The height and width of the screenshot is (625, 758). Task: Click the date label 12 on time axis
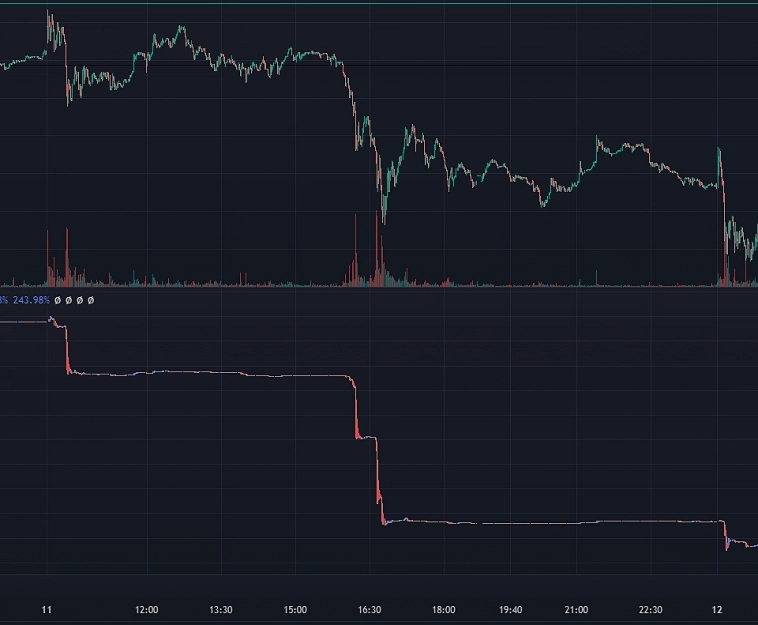pyautogui.click(x=717, y=610)
